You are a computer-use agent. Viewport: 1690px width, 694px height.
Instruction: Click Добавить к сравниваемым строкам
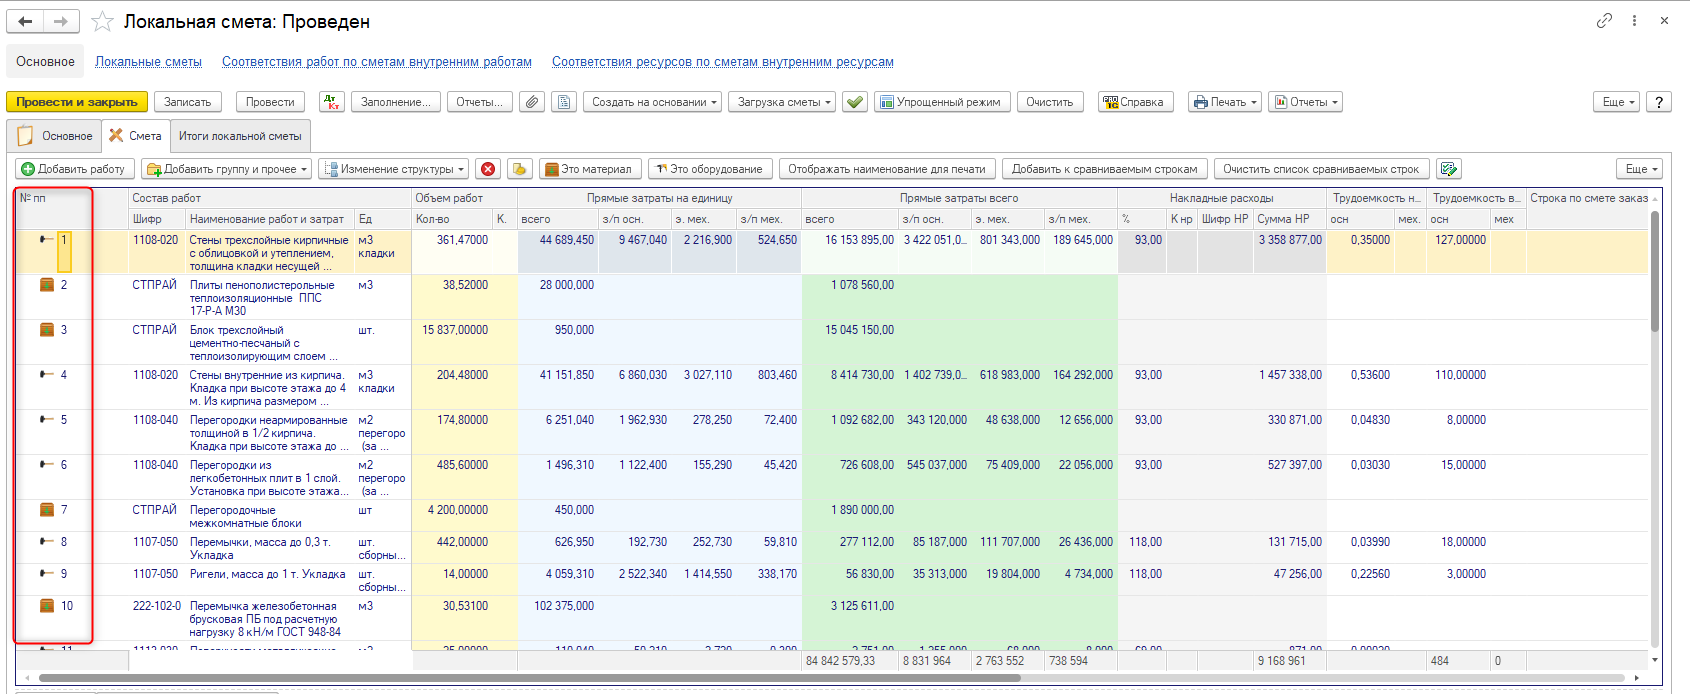click(x=1105, y=169)
